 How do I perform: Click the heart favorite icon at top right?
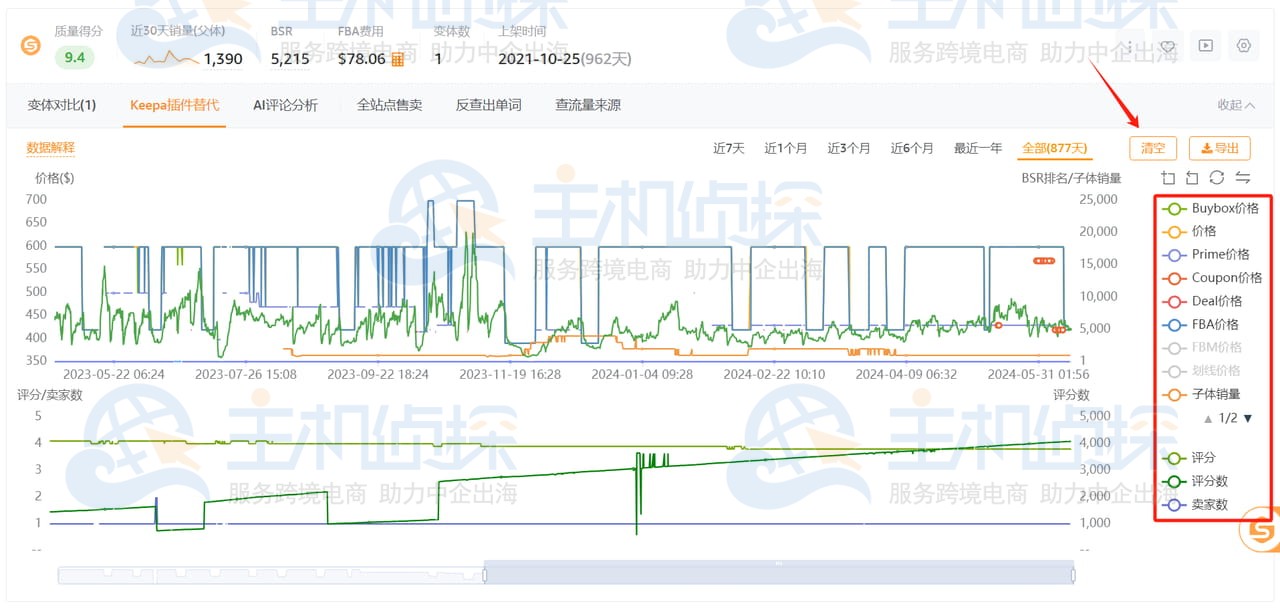[x=1166, y=45]
